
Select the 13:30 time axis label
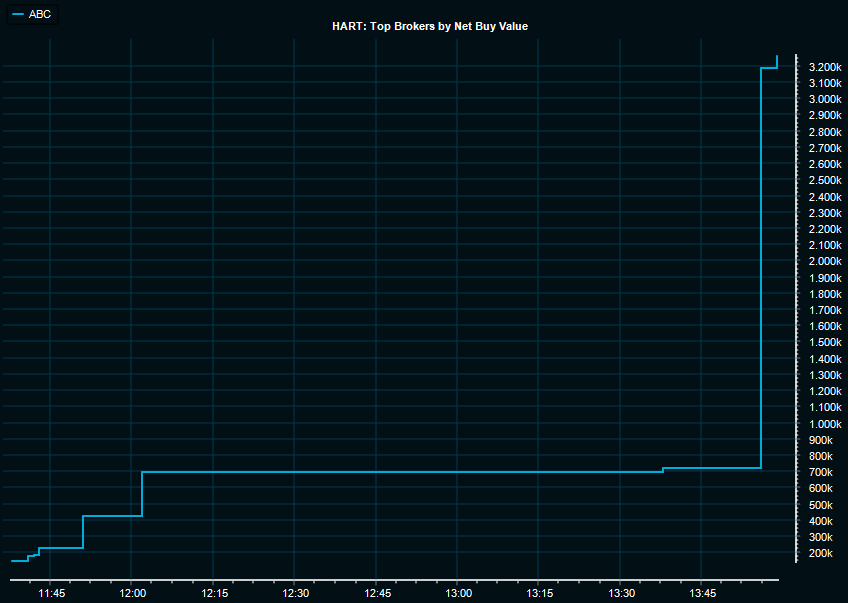(620, 593)
